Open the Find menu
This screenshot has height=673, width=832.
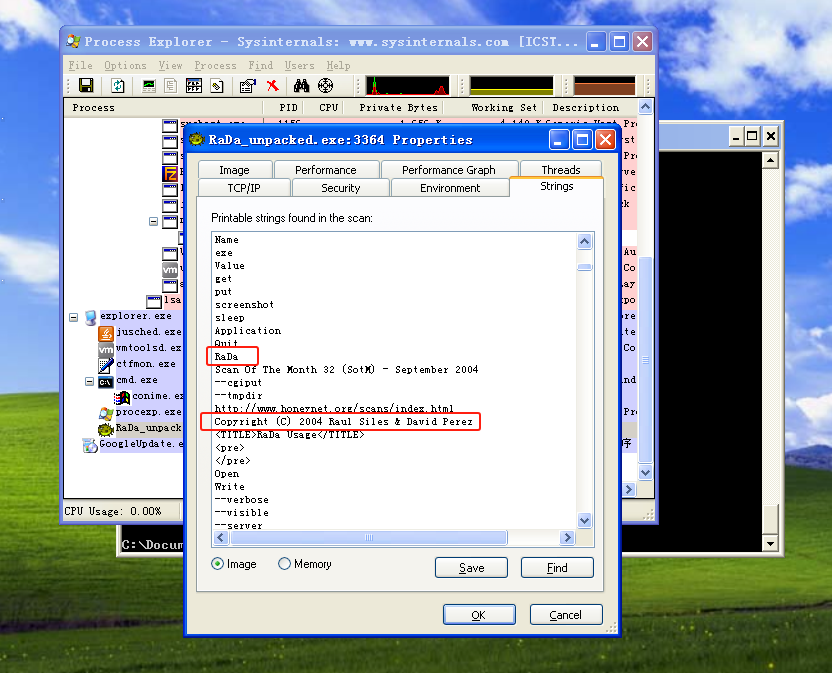coord(261,65)
